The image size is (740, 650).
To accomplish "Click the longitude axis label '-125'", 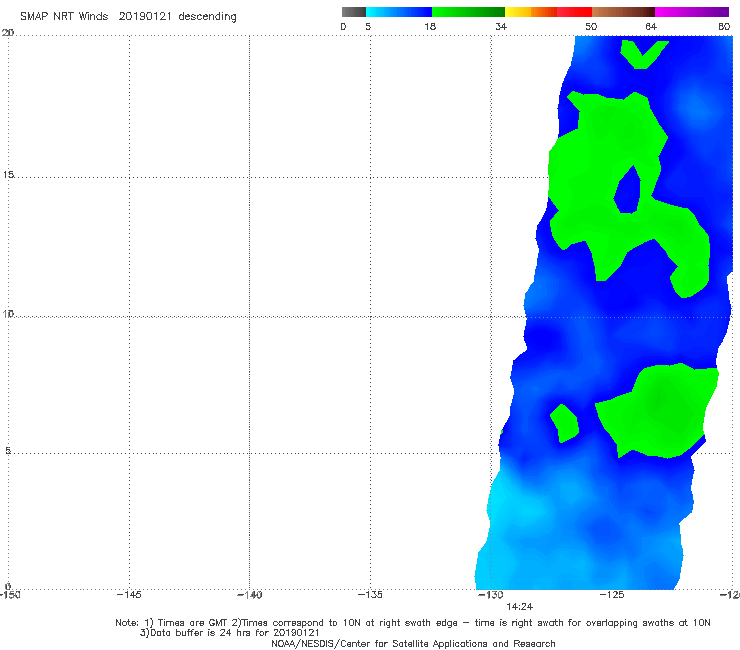I will point(612,595).
